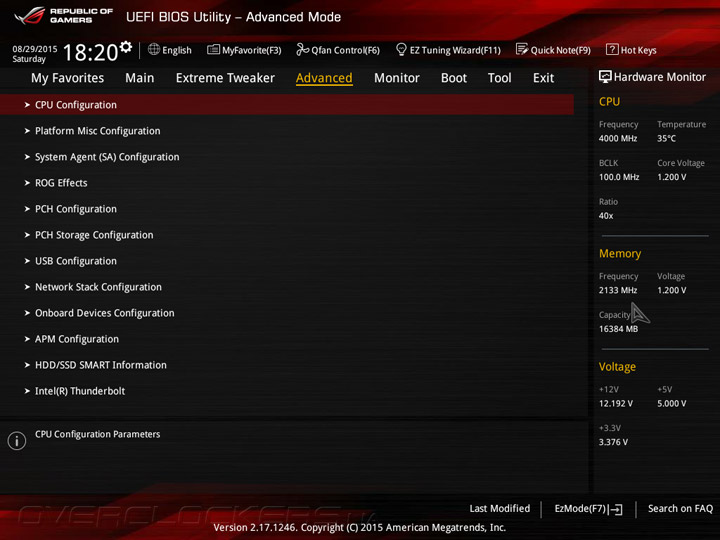Click the 4000 MHz CPU frequency value

(618, 138)
